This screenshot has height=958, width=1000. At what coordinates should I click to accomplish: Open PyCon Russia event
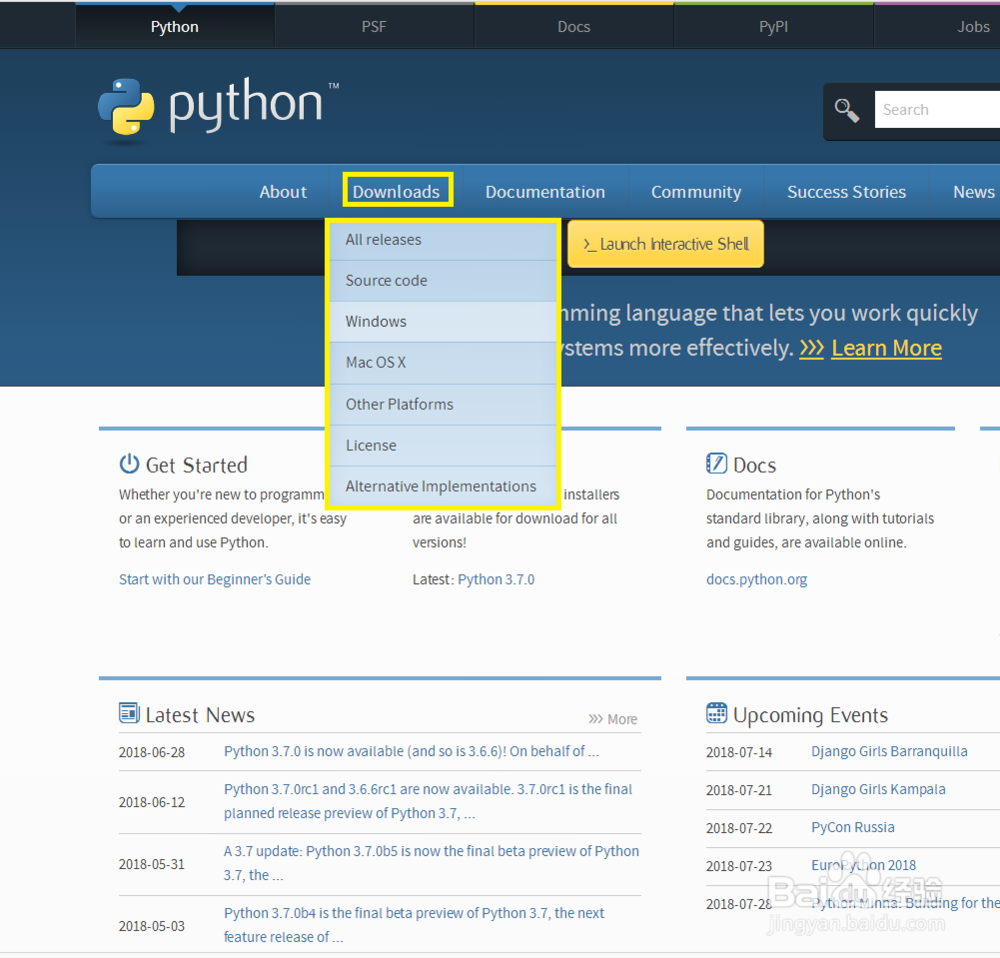pos(853,827)
